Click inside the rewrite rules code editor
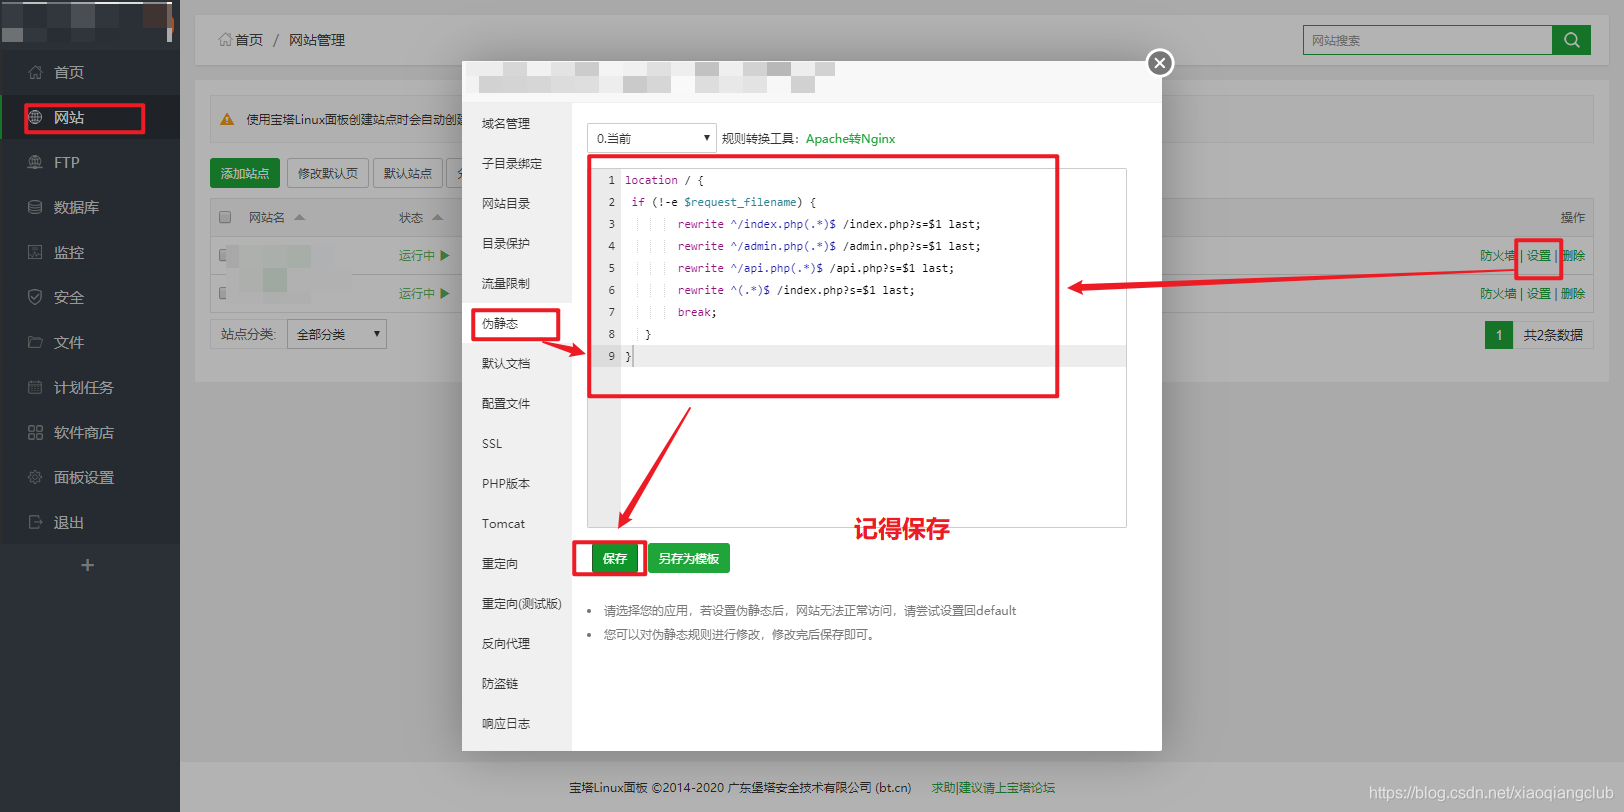Image resolution: width=1624 pixels, height=812 pixels. pos(857,348)
